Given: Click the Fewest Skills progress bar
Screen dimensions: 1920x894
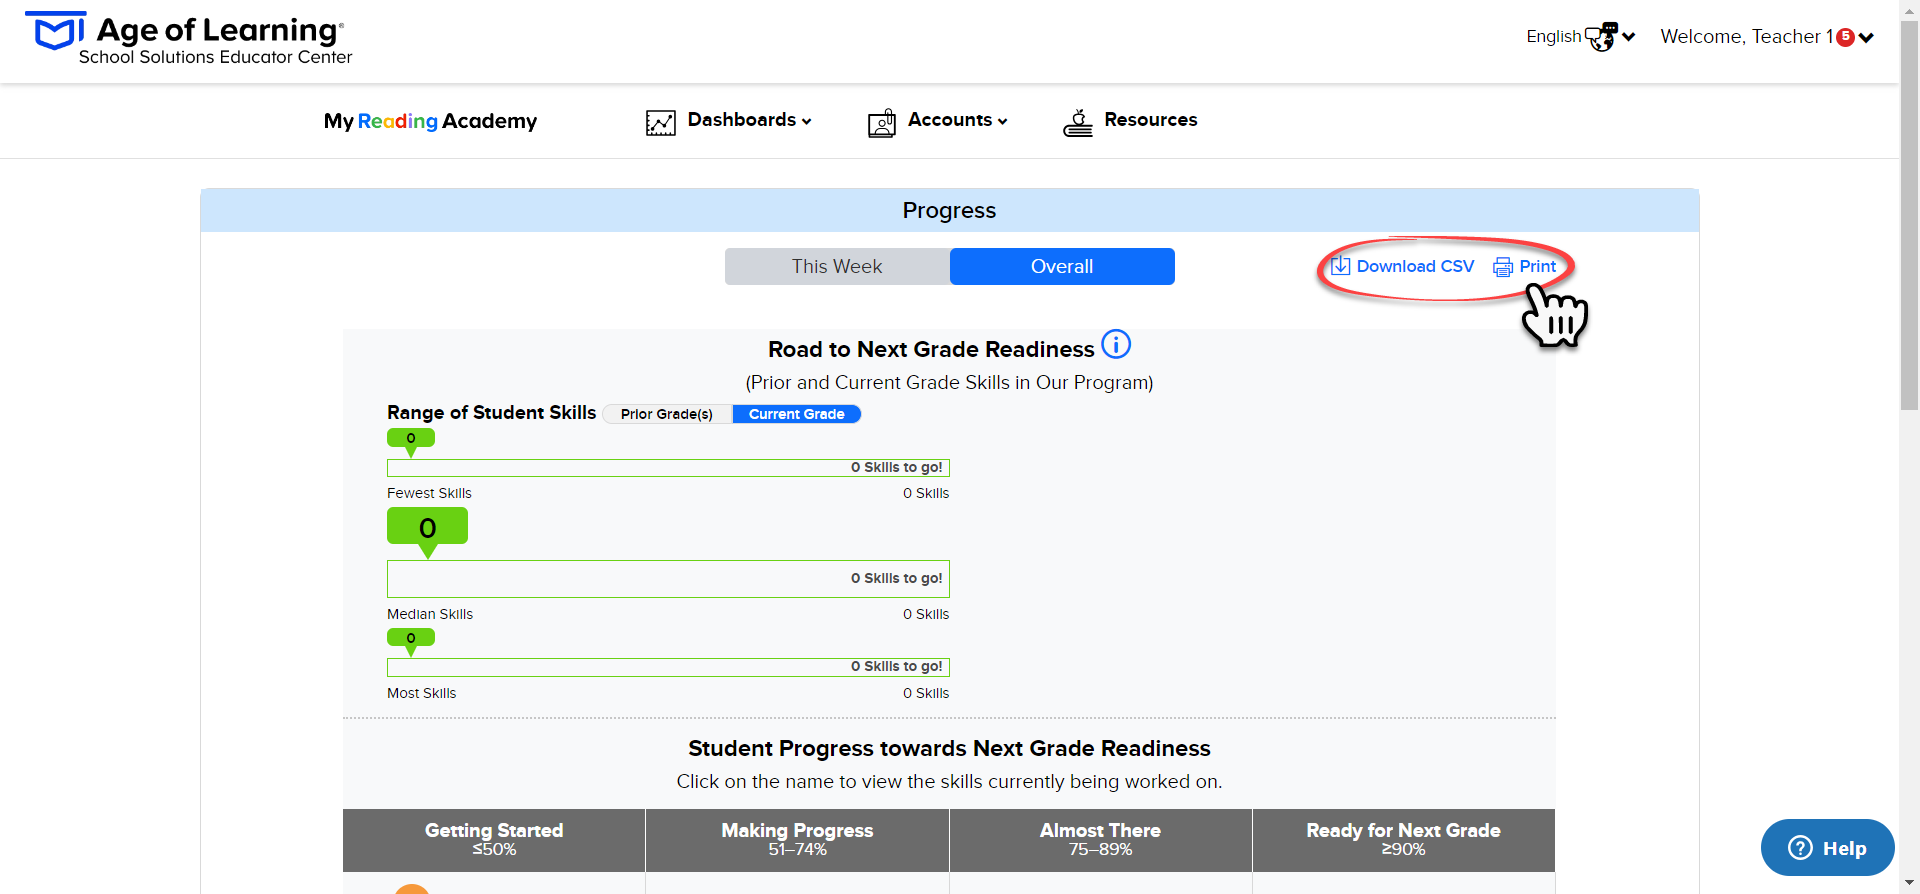Looking at the screenshot, I should (668, 468).
